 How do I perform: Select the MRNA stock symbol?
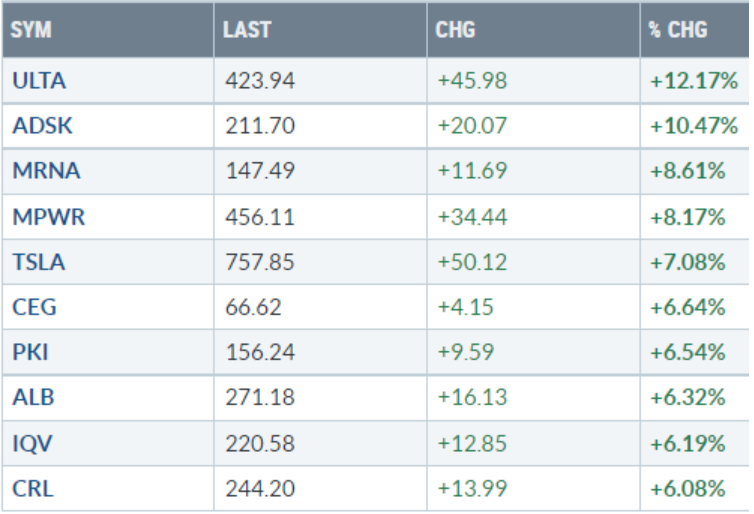46,171
